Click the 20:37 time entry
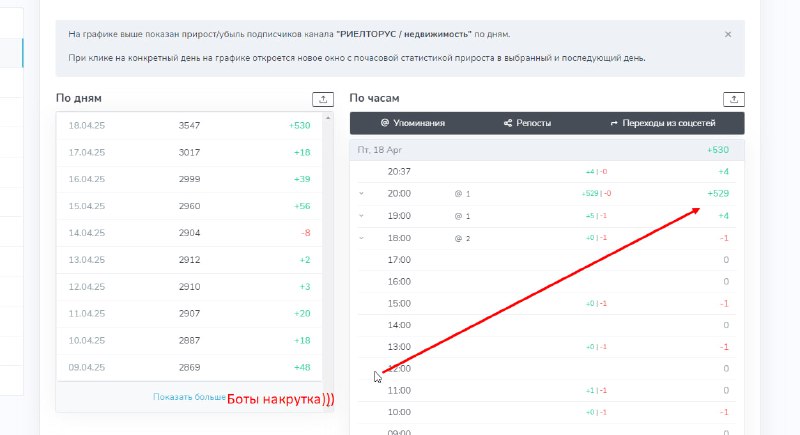Screen dimensions: 800x435 399,172
